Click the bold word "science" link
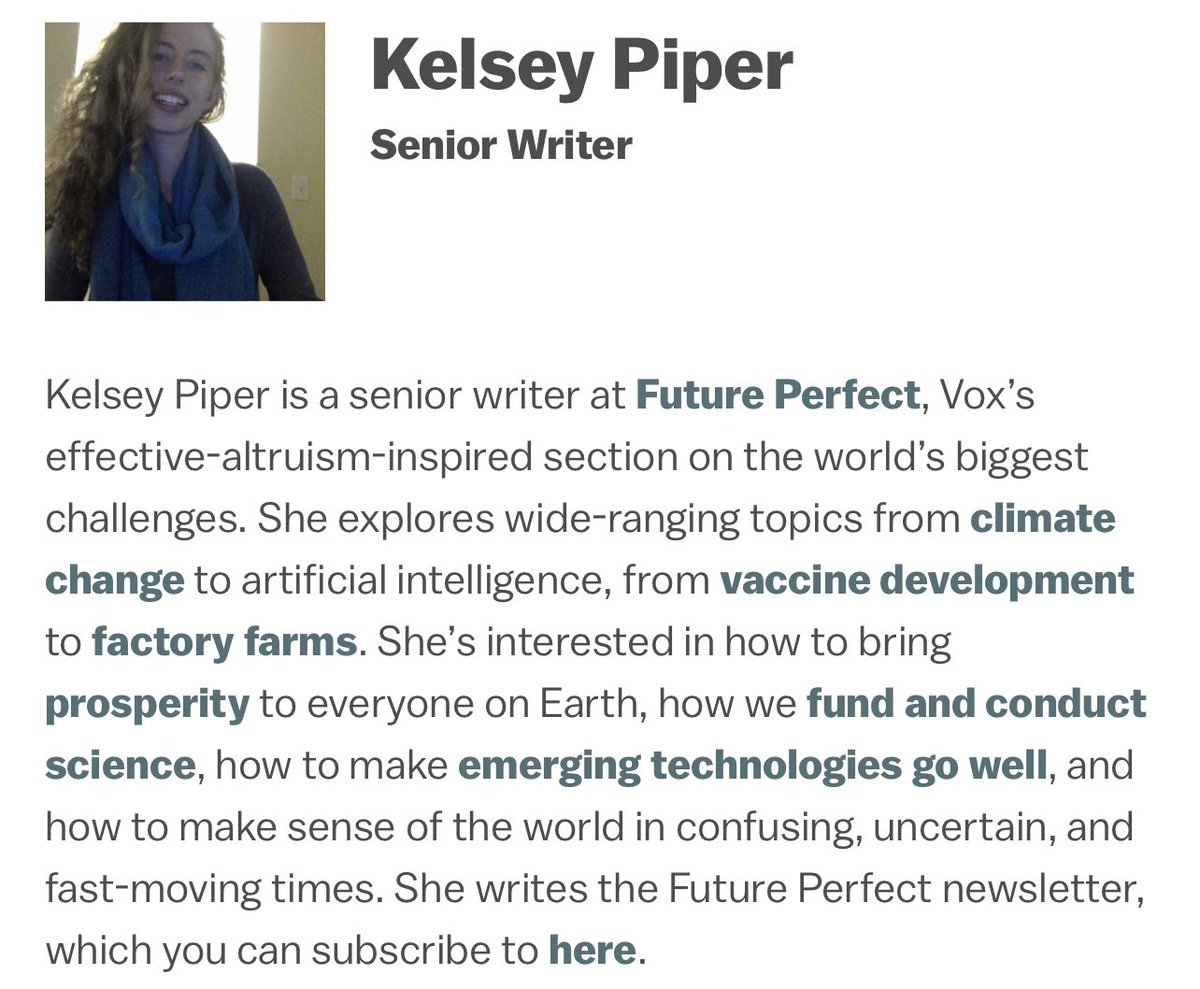This screenshot has height=989, width=1200. pyautogui.click(x=120, y=766)
